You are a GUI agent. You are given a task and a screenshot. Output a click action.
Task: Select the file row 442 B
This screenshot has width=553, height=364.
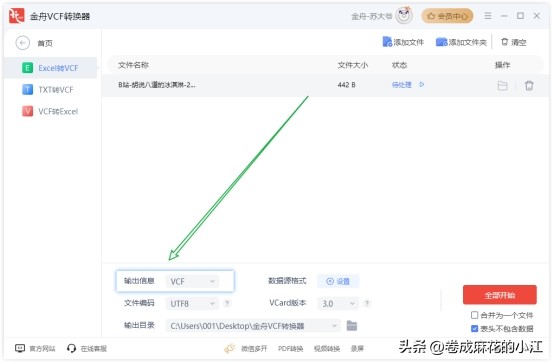click(x=325, y=85)
